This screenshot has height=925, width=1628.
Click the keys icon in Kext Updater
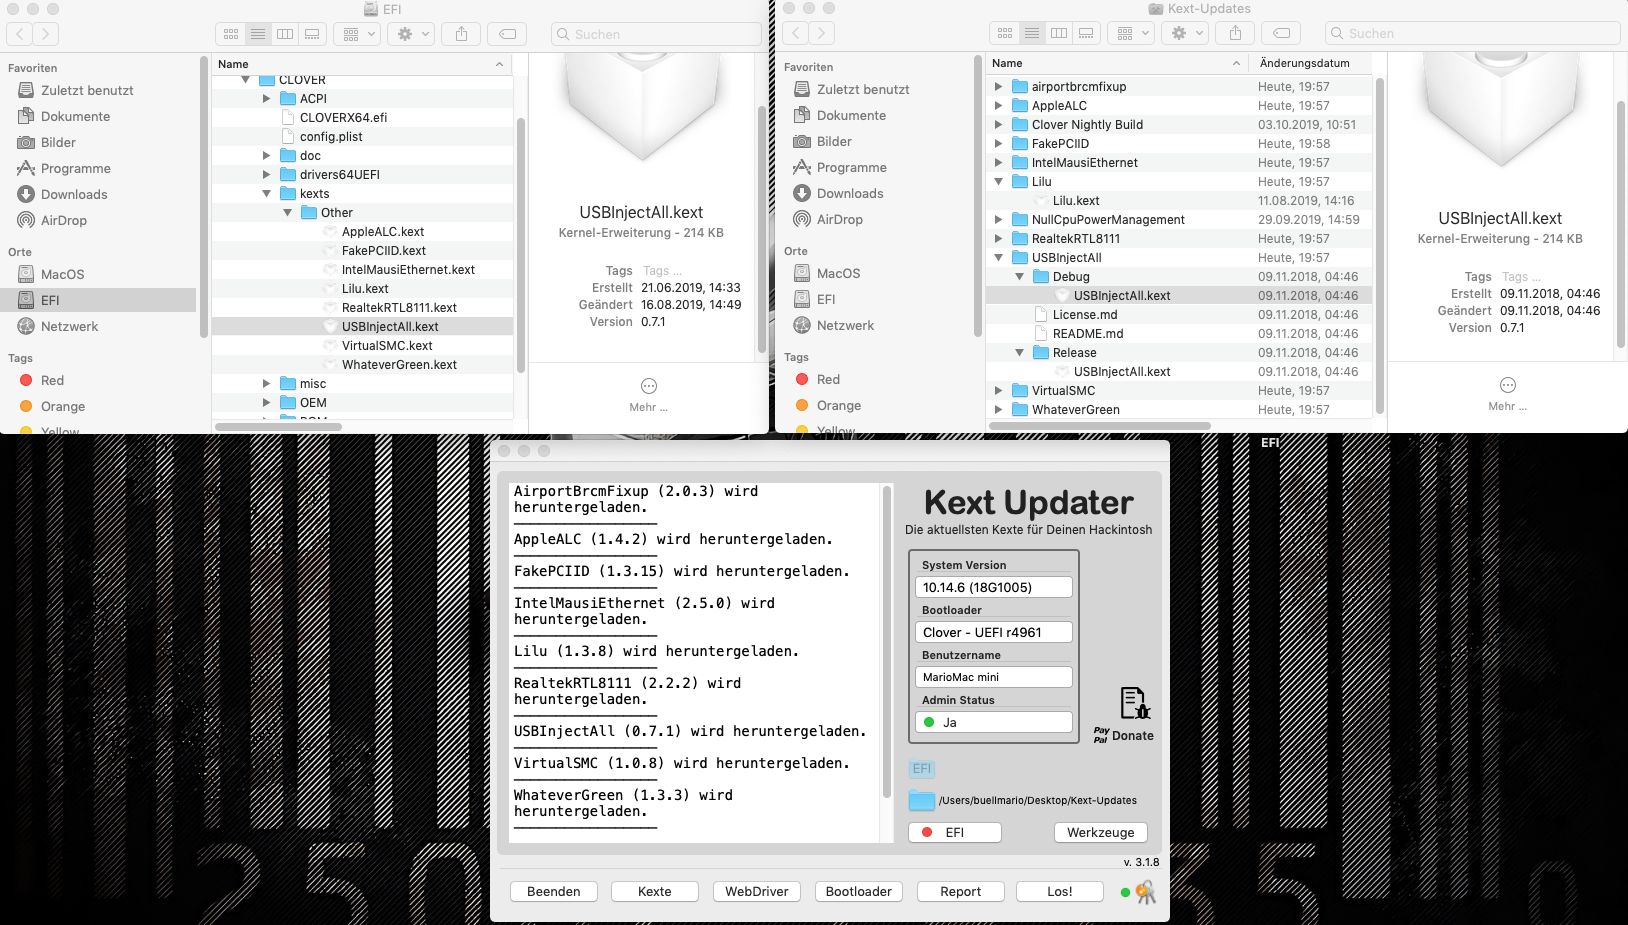(1145, 892)
